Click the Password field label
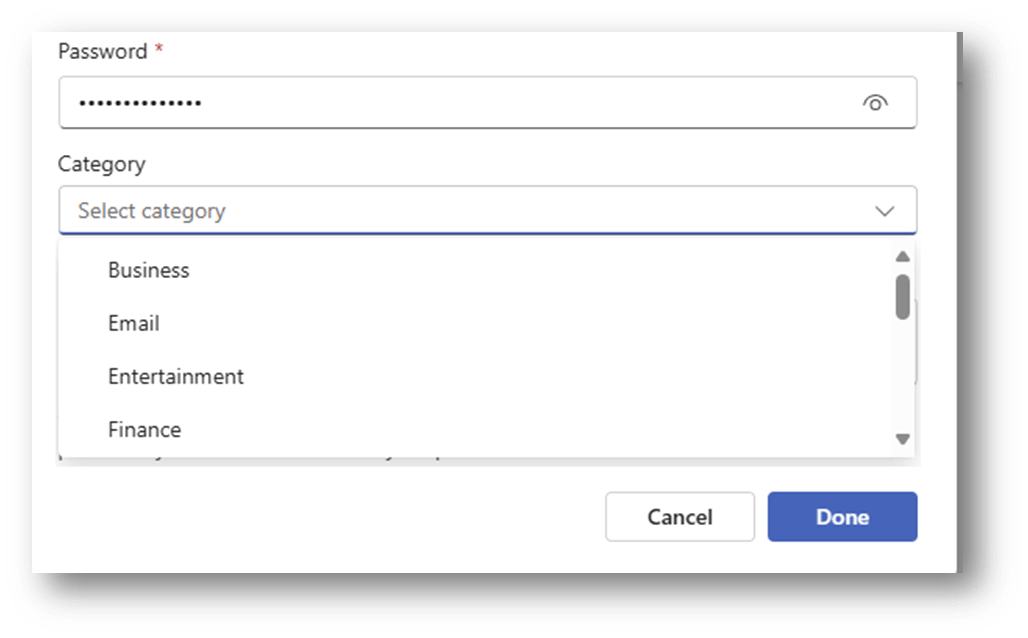Viewport: 1028px width, 638px height. [x=102, y=51]
